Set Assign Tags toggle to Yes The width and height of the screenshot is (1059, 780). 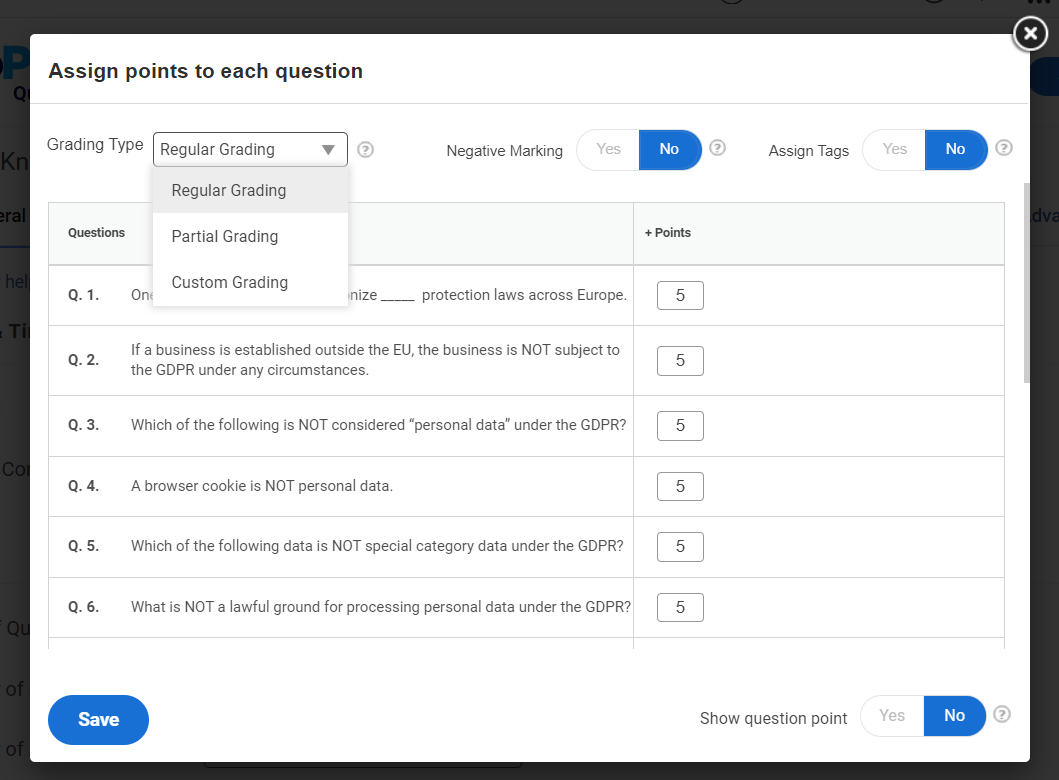pos(894,150)
